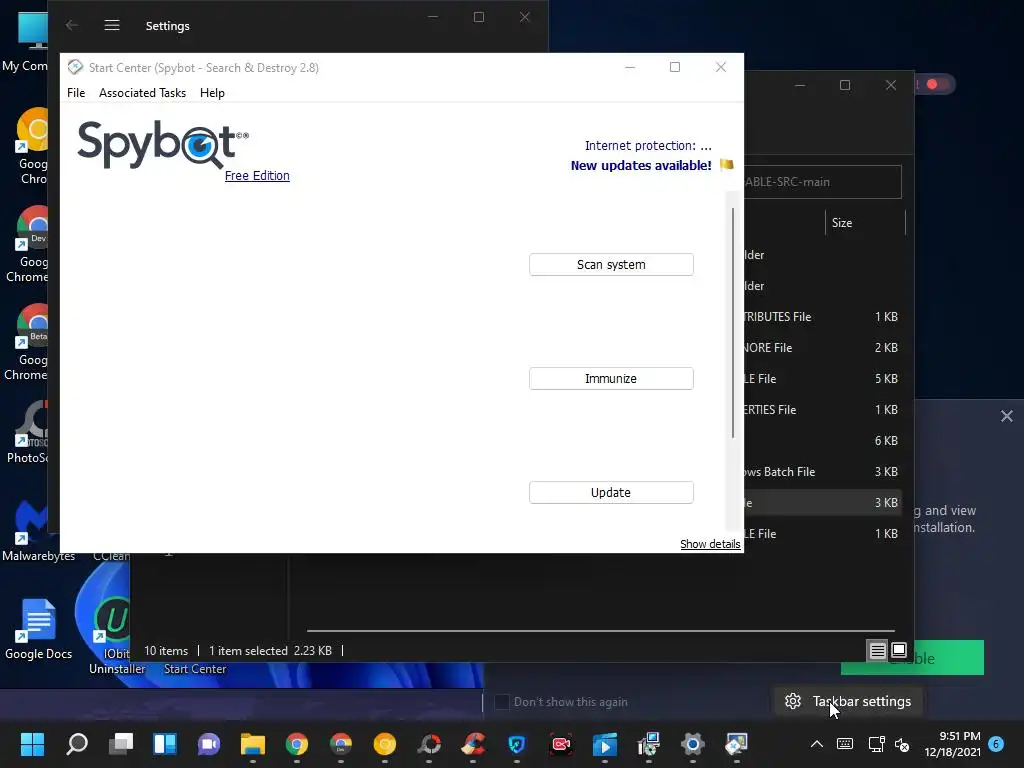
Task: Open the PhotoScape desktop shortcut
Action: [x=27, y=432]
